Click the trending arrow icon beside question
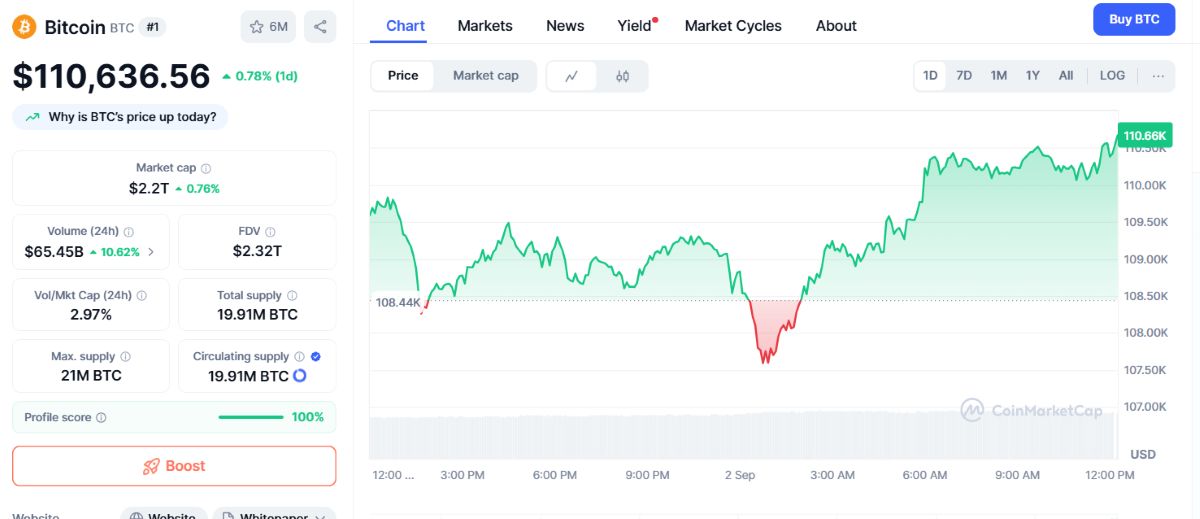Viewport: 1200px width, 519px height. click(x=33, y=117)
